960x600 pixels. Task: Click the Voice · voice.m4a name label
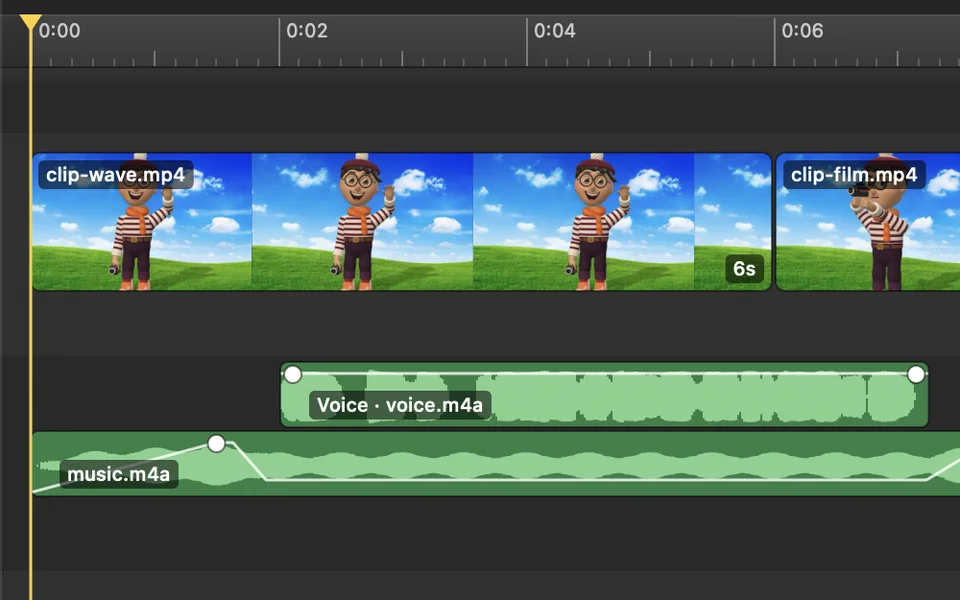pyautogui.click(x=400, y=405)
